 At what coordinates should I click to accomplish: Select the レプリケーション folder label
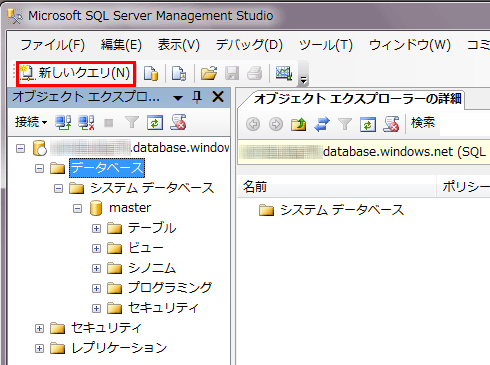119,348
